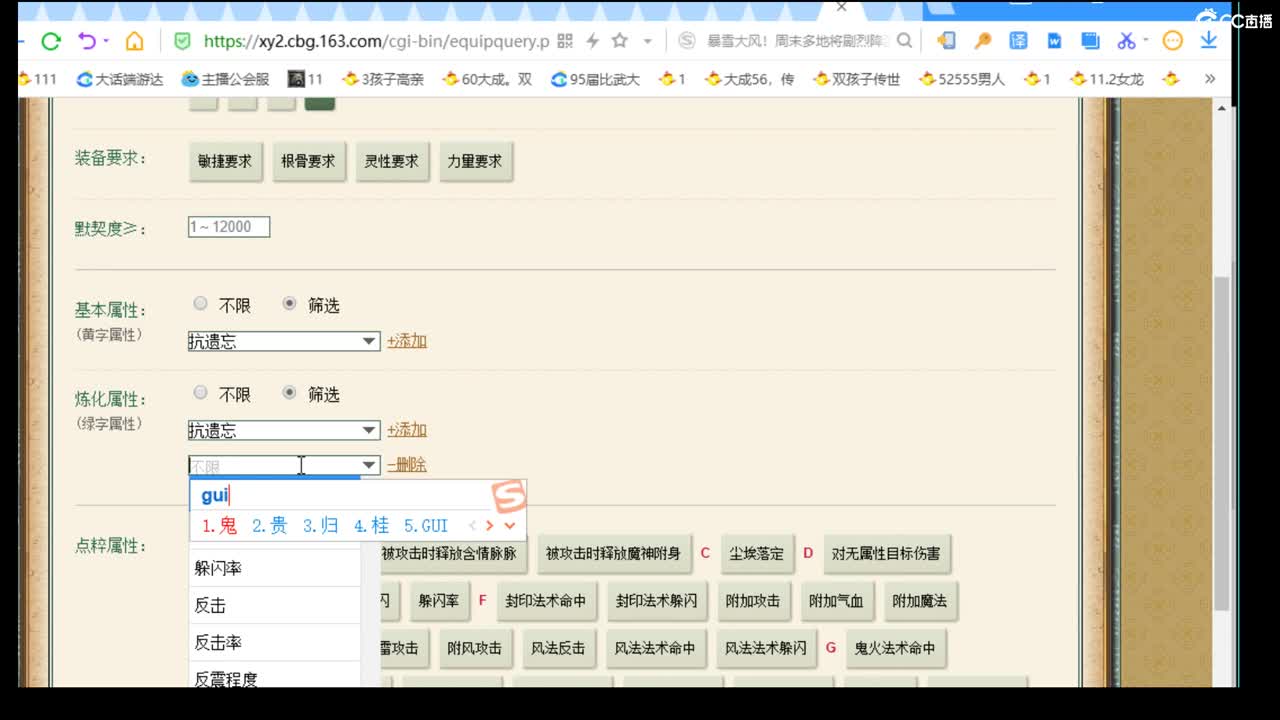Click the orange chat bubble icon

pos(1173,41)
